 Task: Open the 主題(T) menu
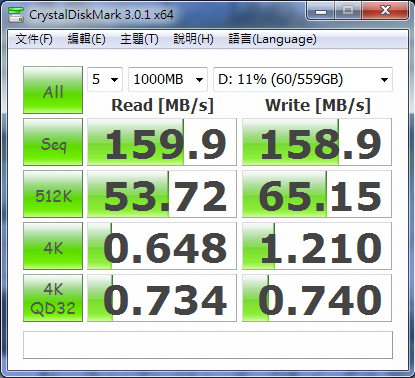[x=139, y=39]
